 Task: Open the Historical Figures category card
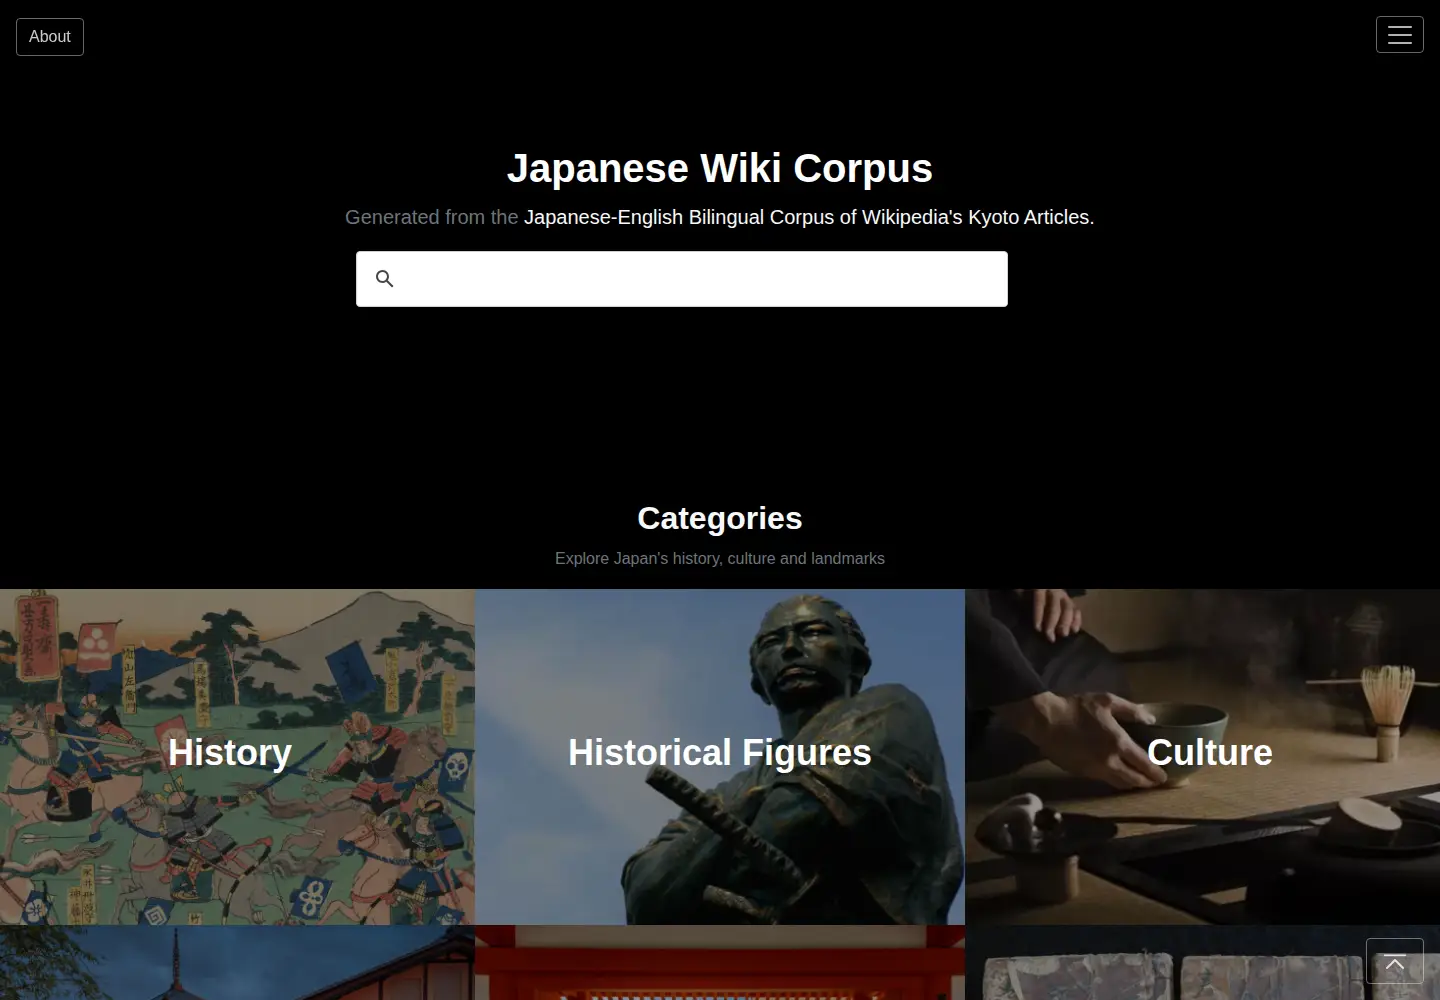click(720, 757)
